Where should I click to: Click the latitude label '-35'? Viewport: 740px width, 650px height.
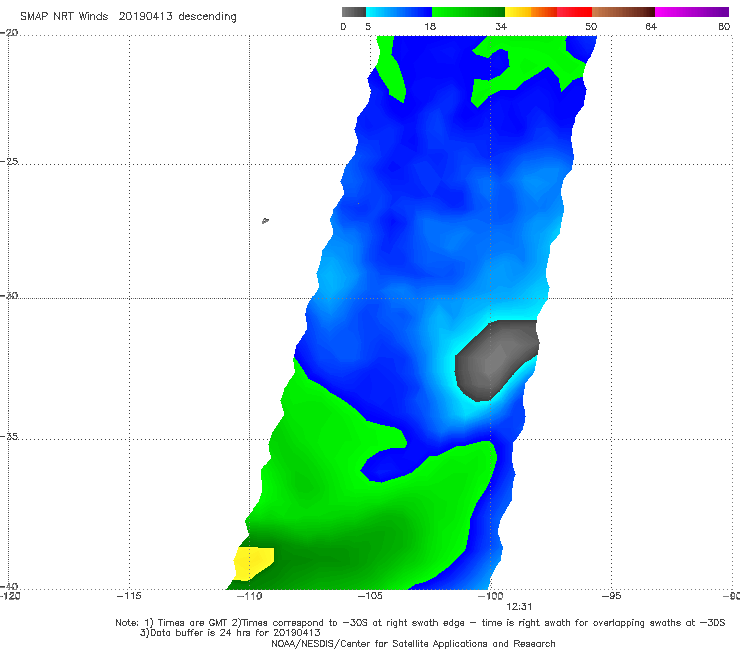[9, 437]
